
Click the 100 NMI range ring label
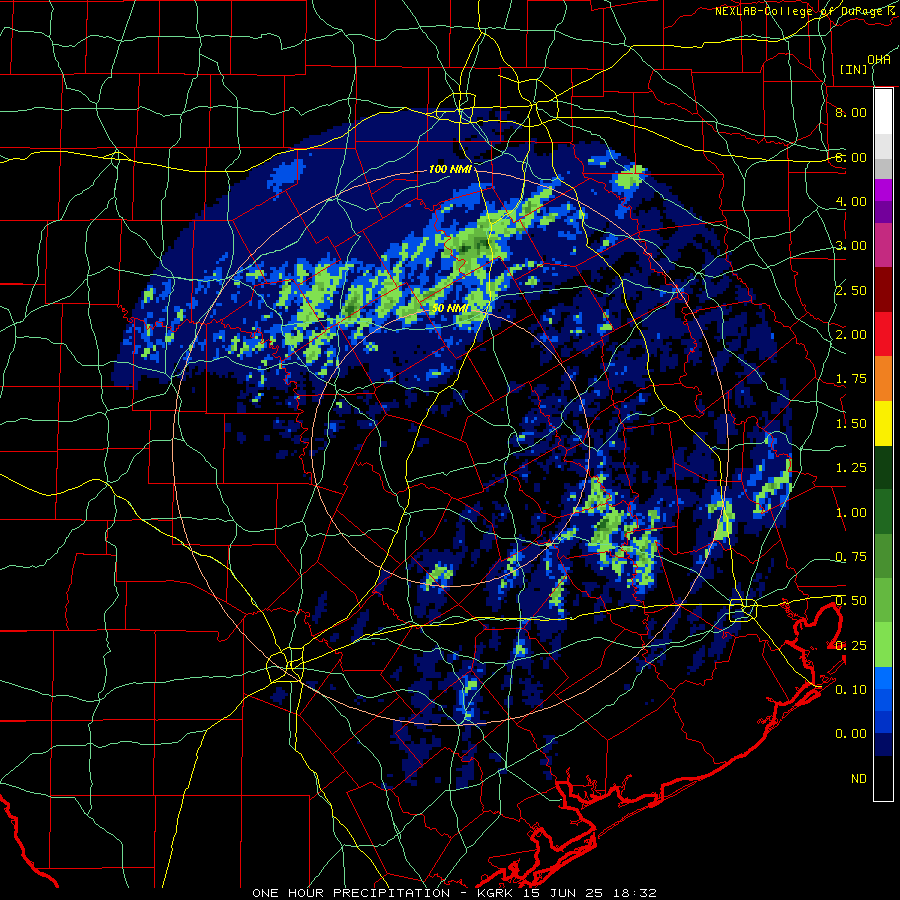tap(450, 169)
